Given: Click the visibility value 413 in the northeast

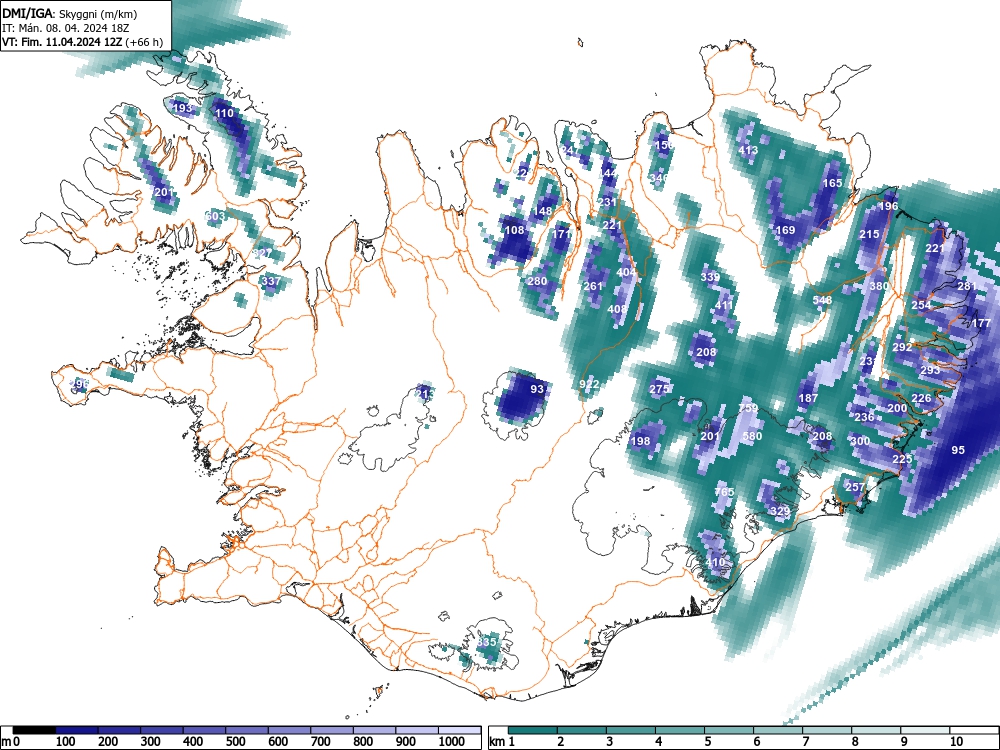Looking at the screenshot, I should (x=748, y=151).
